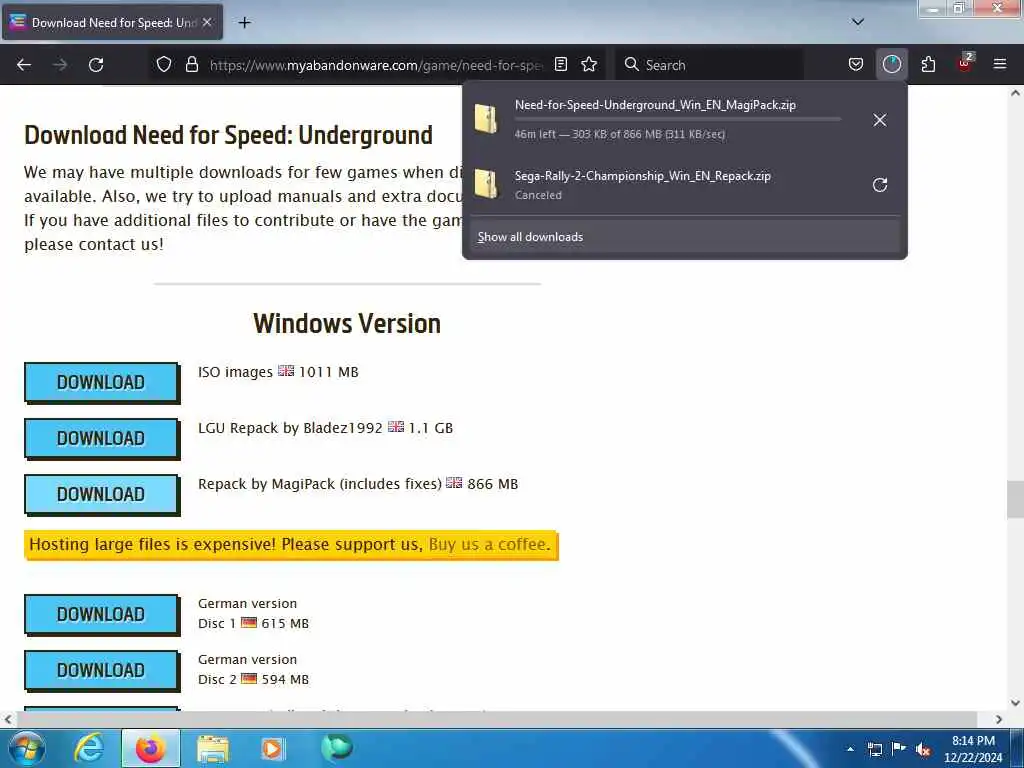The image size is (1024, 768).
Task: Click the scroll up arrow
Action: [x=1015, y=93]
